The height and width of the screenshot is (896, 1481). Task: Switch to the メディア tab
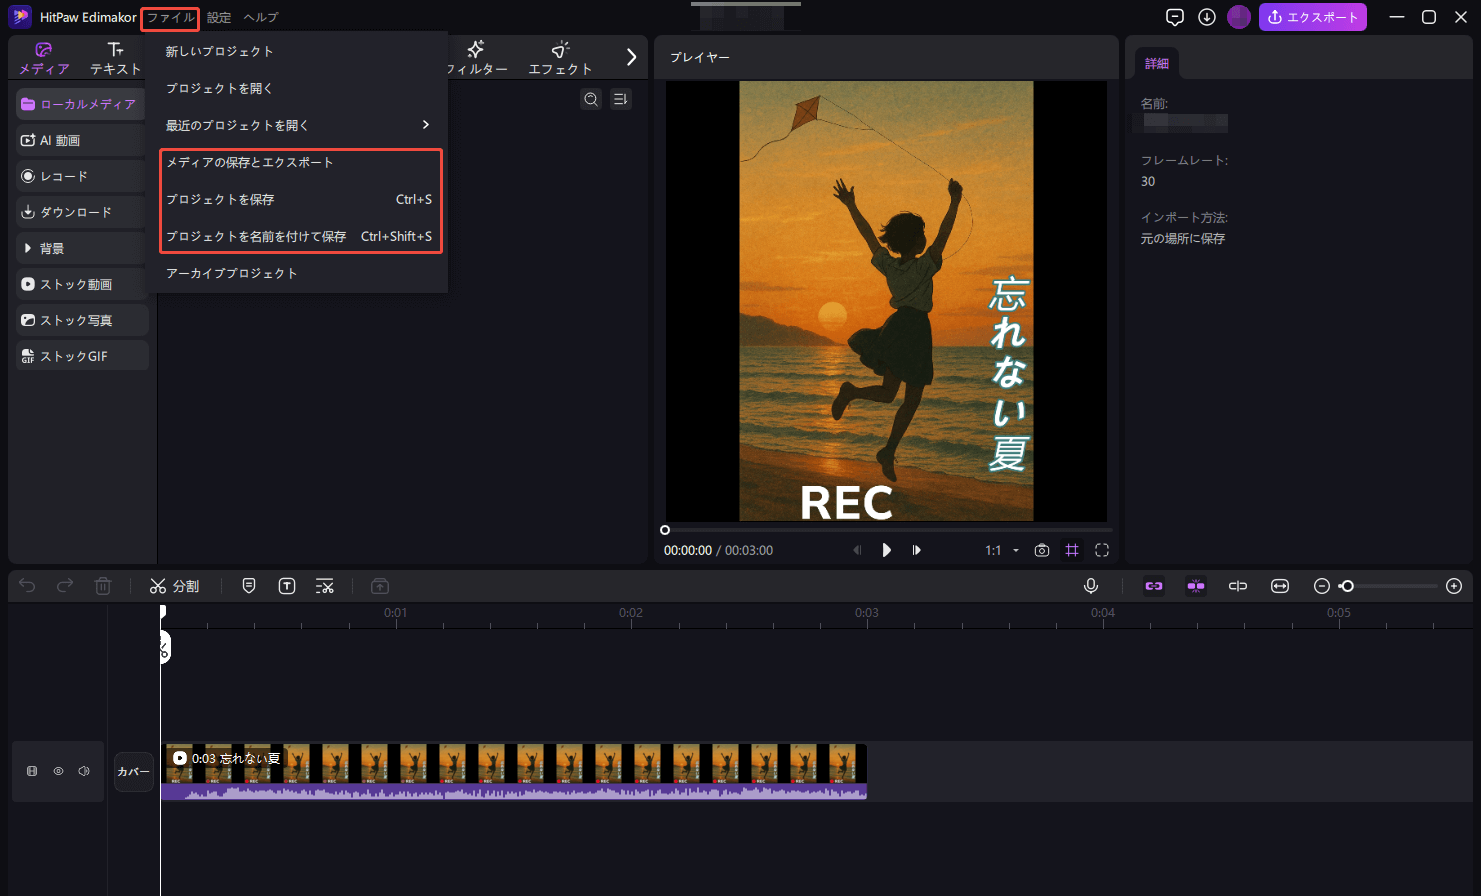[44, 59]
